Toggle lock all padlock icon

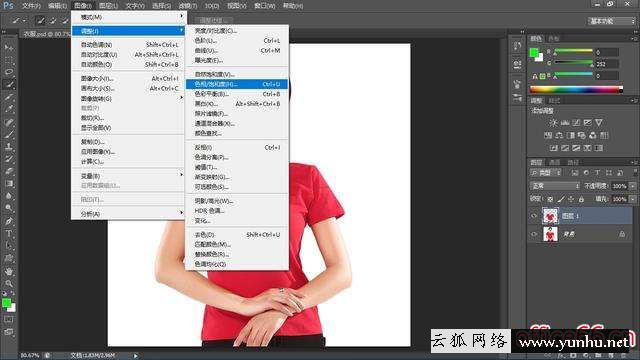coord(581,199)
